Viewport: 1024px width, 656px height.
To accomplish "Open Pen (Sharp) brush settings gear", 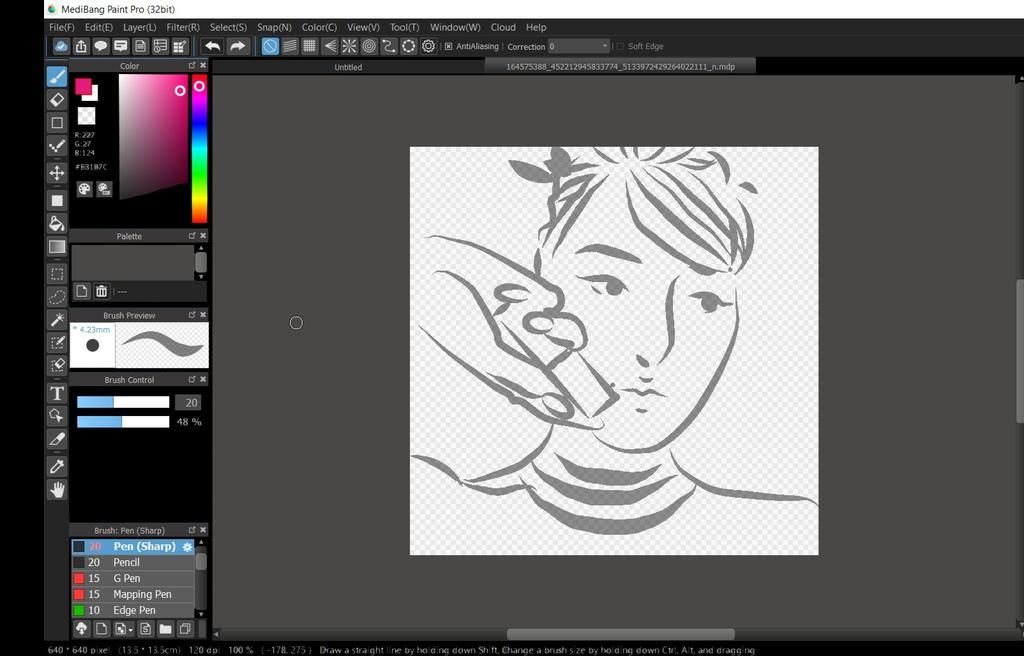I will click(187, 547).
